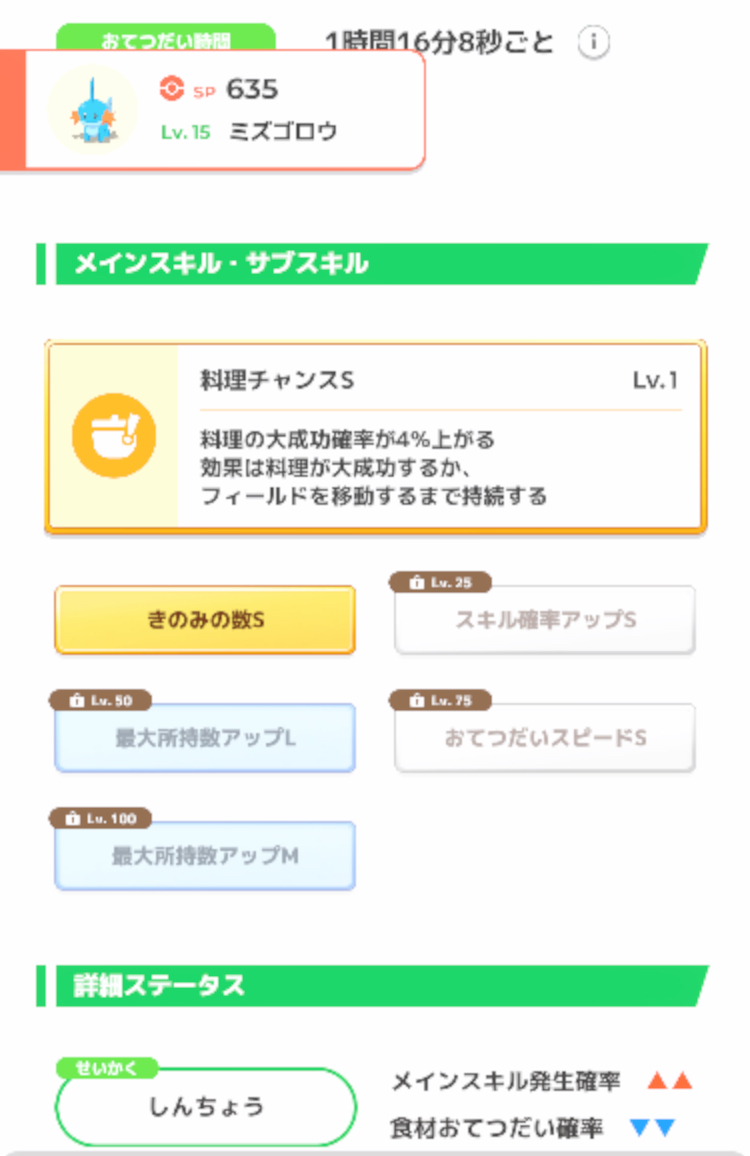Click the red up arrows for メインスキル発生確率

coord(669,1081)
